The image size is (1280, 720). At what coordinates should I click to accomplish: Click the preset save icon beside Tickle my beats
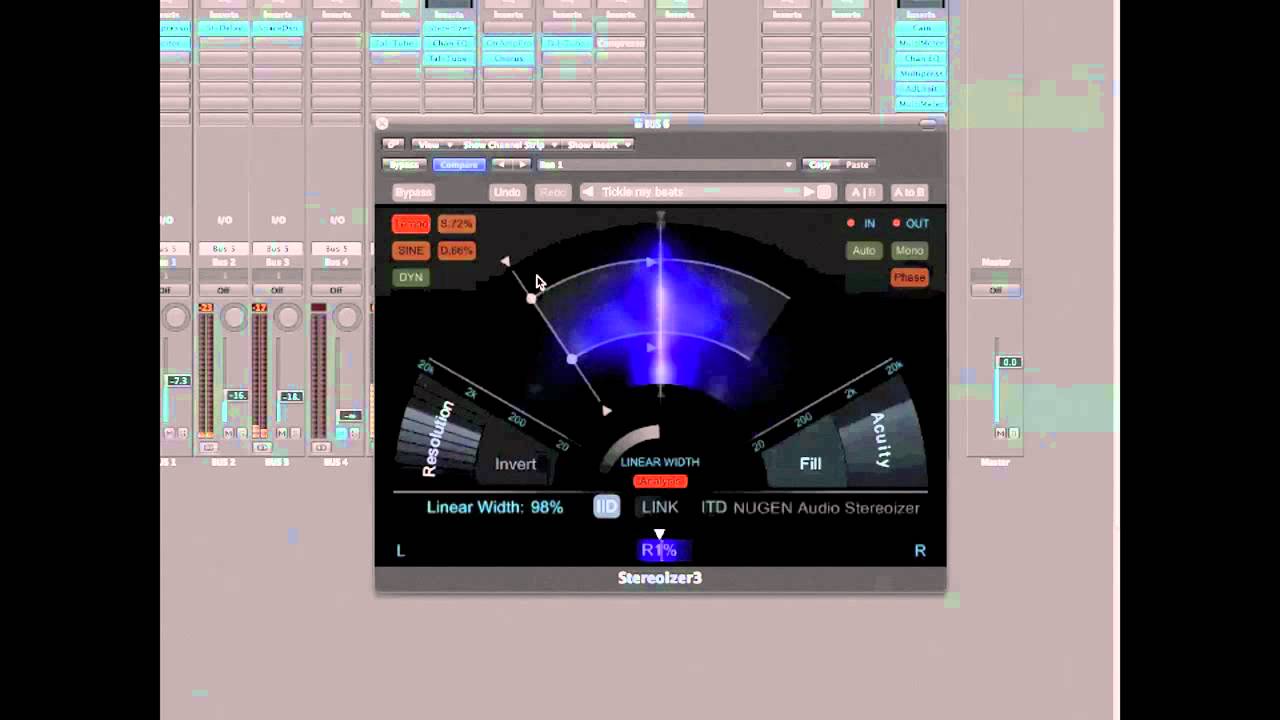click(x=824, y=192)
